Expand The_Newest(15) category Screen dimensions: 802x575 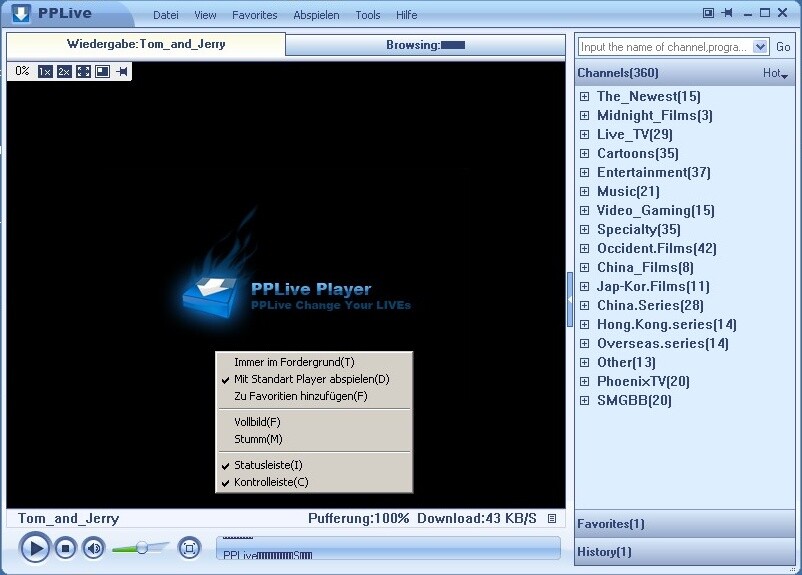tap(584, 96)
